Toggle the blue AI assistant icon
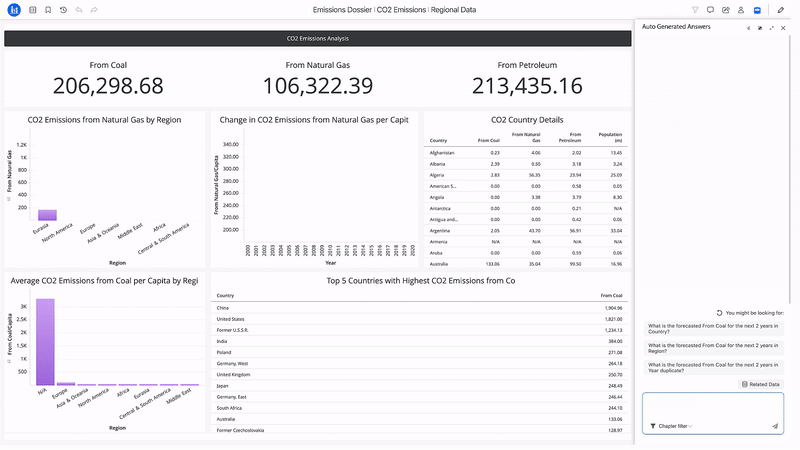800x450 pixels. click(757, 10)
